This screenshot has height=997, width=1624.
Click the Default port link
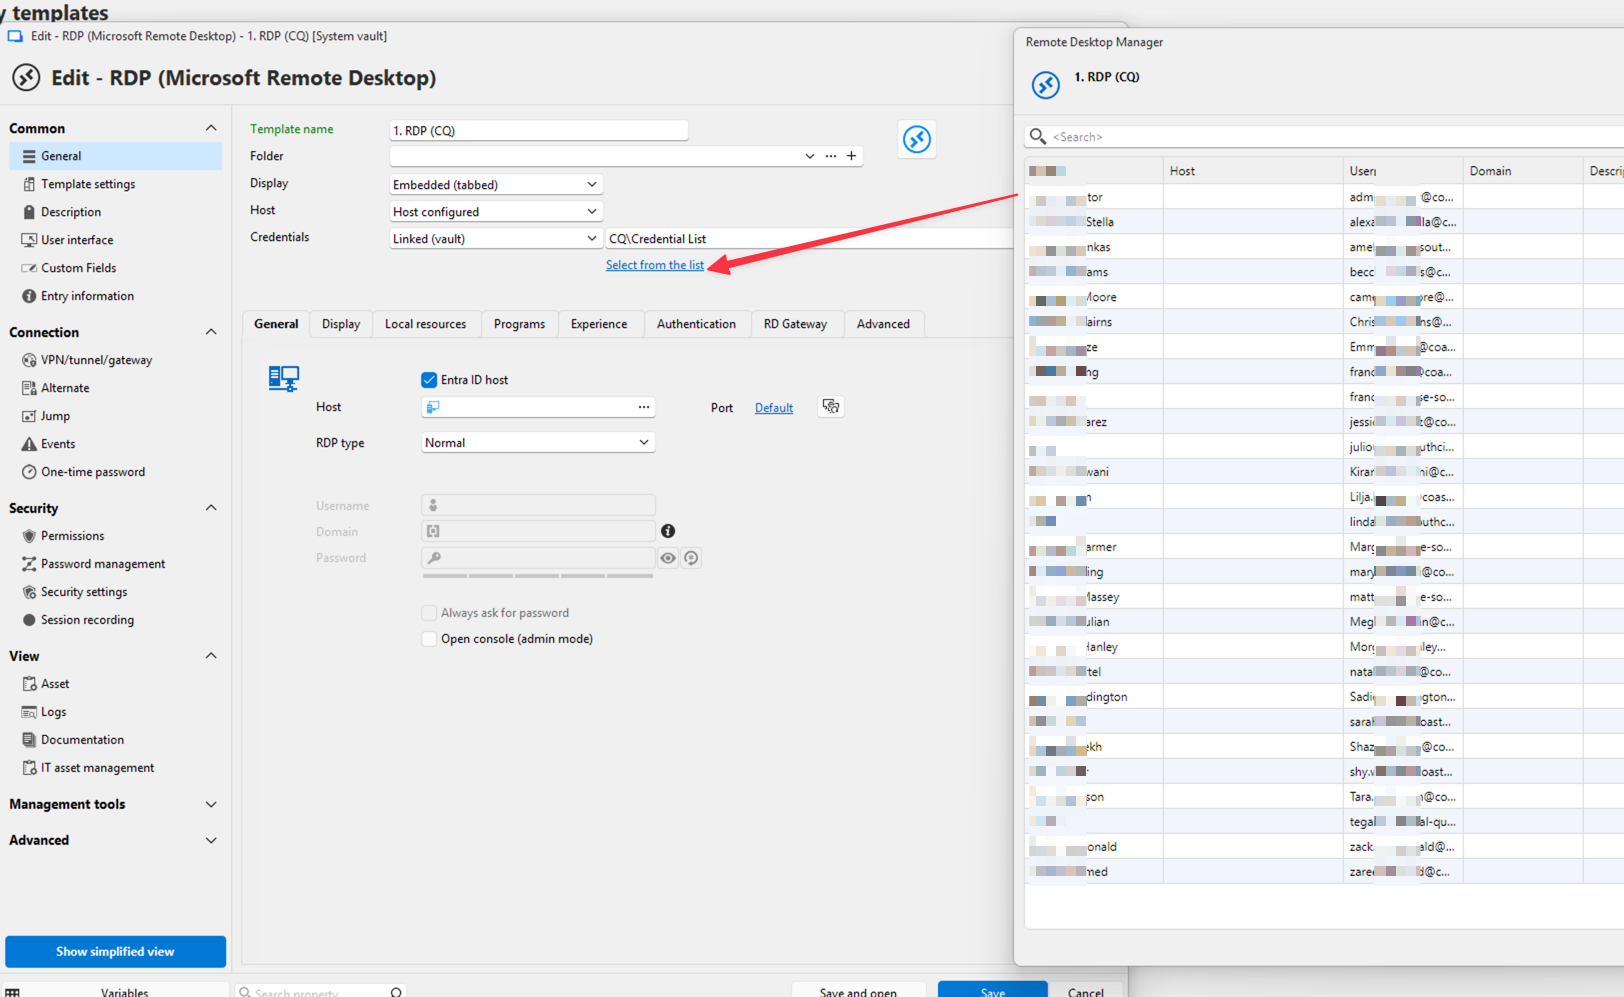click(774, 408)
